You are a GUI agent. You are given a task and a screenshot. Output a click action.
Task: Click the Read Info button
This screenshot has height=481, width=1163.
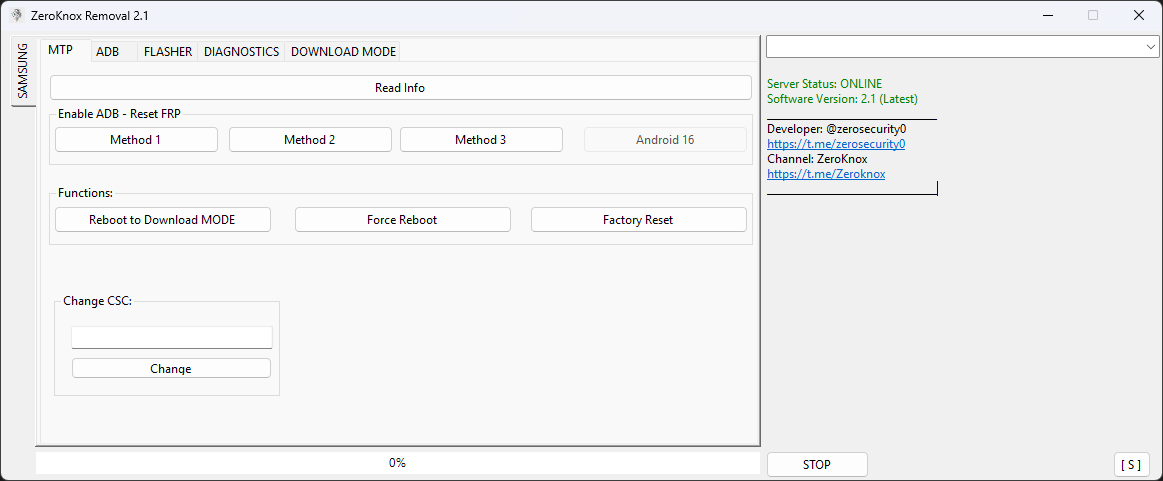coord(401,87)
